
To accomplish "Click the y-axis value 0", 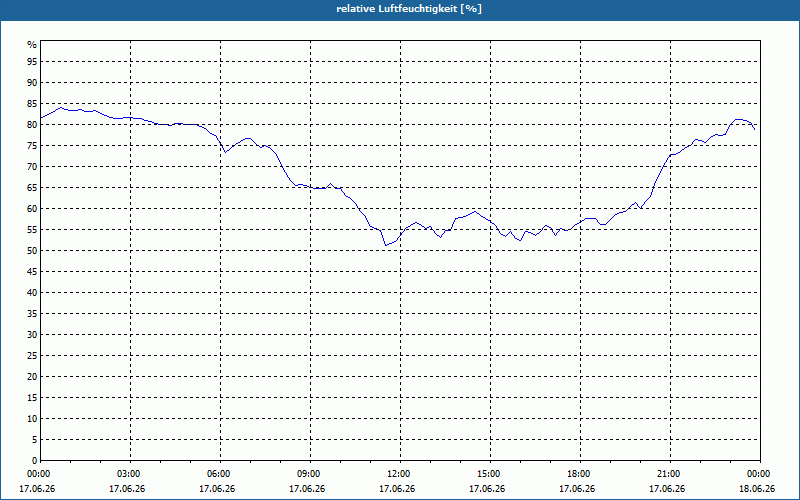I will [35, 461].
